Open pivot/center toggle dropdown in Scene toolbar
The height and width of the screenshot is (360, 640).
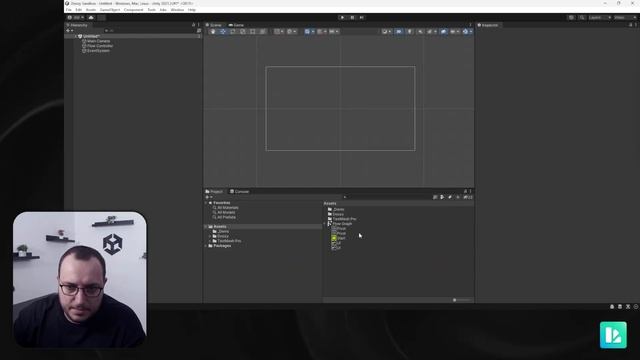pos(279,31)
